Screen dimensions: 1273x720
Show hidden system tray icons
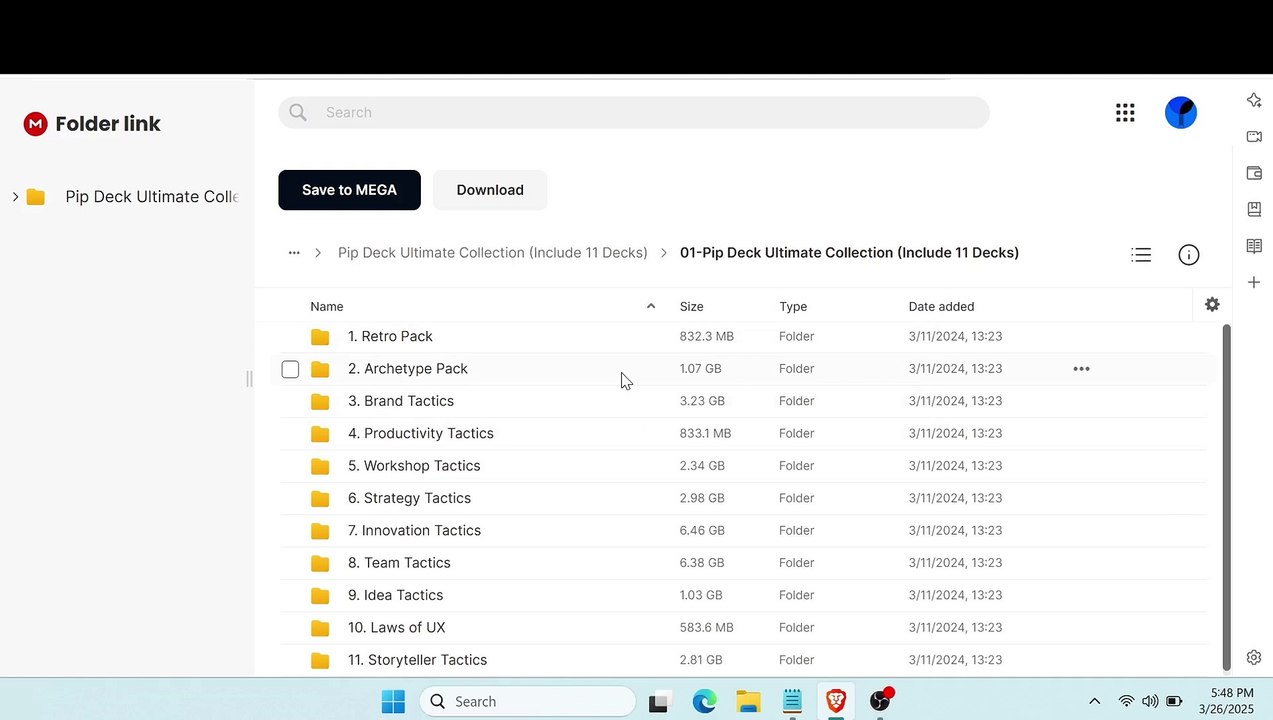click(1094, 702)
